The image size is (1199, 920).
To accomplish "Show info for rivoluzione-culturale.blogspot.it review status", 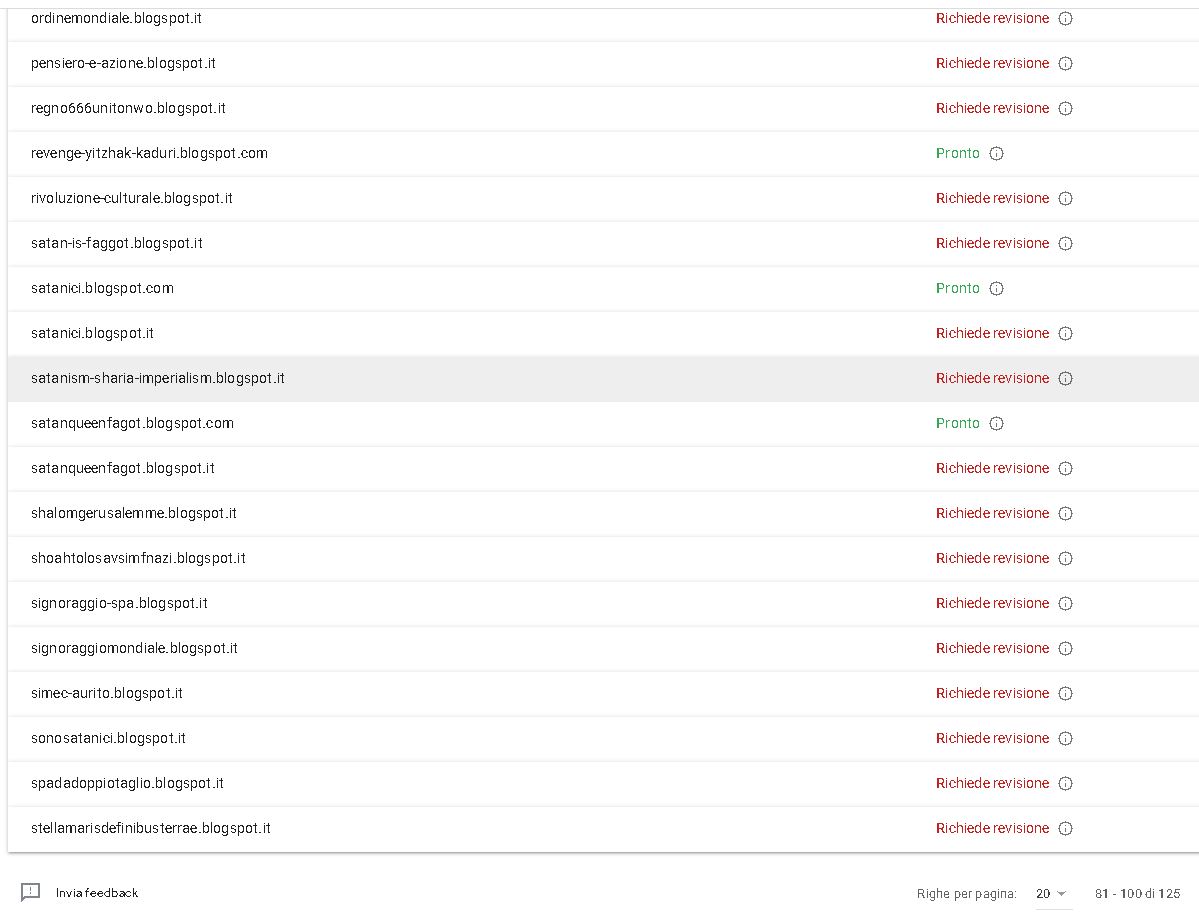I will [1065, 198].
